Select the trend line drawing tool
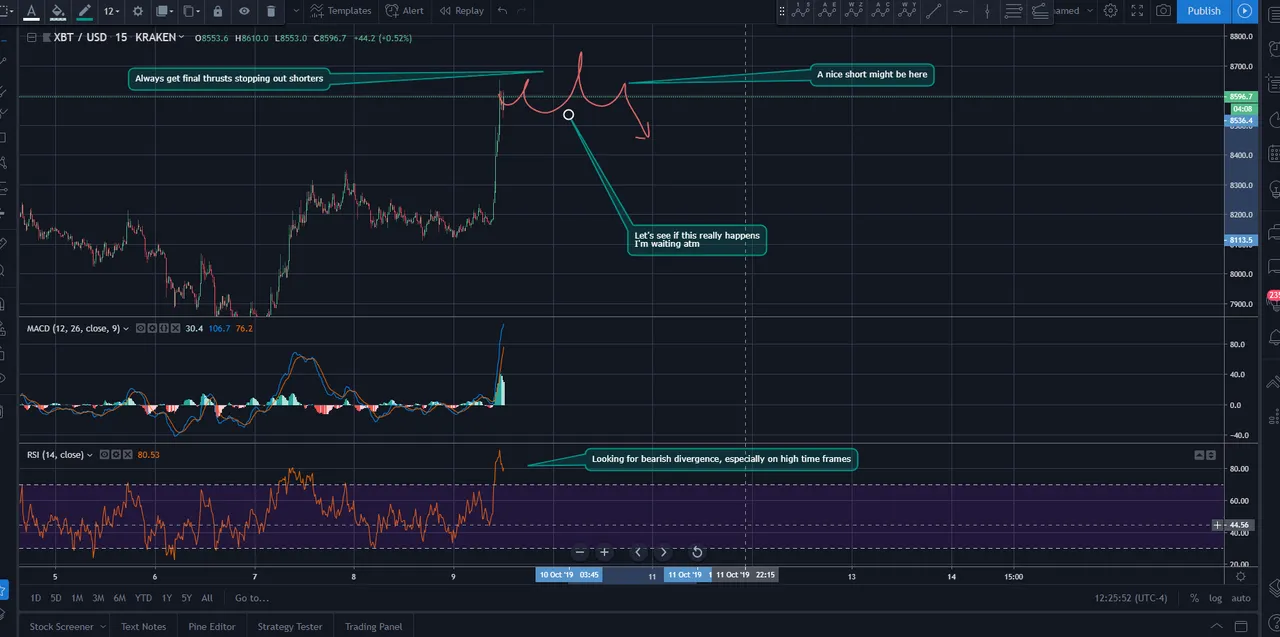Viewport: 1280px width, 637px height. pyautogui.click(x=933, y=11)
